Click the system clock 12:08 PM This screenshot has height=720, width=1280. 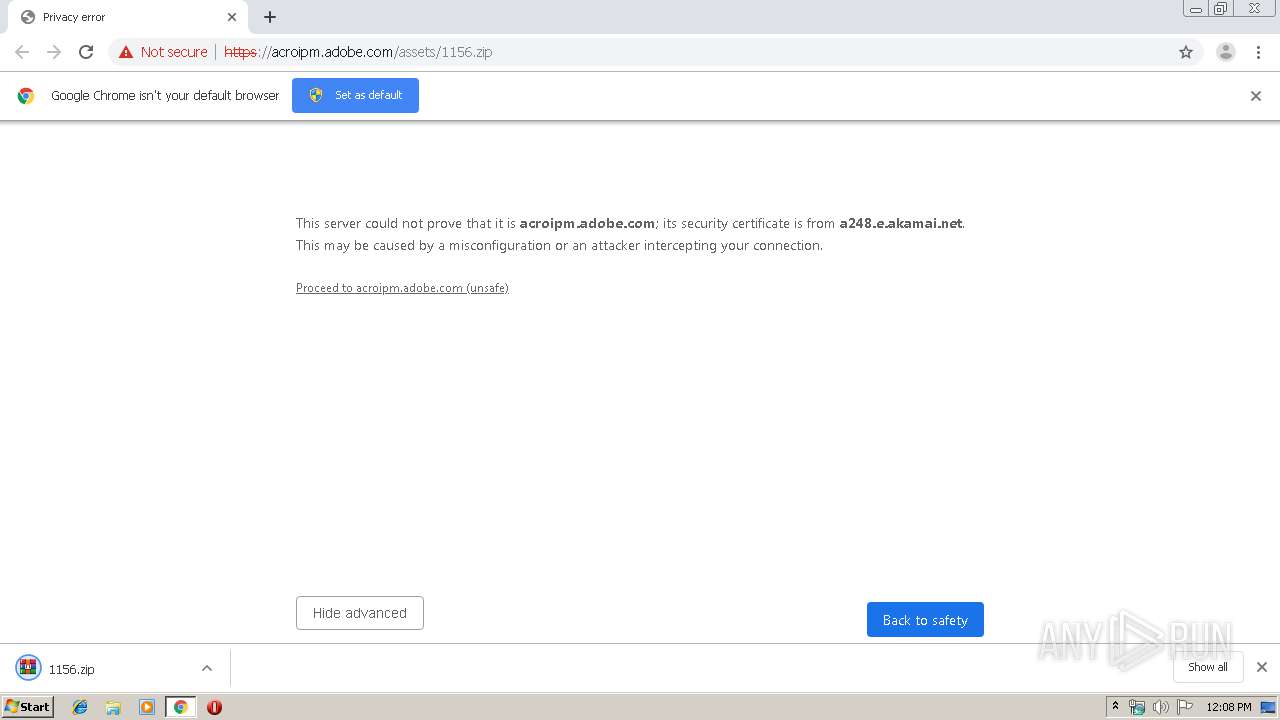point(1229,707)
